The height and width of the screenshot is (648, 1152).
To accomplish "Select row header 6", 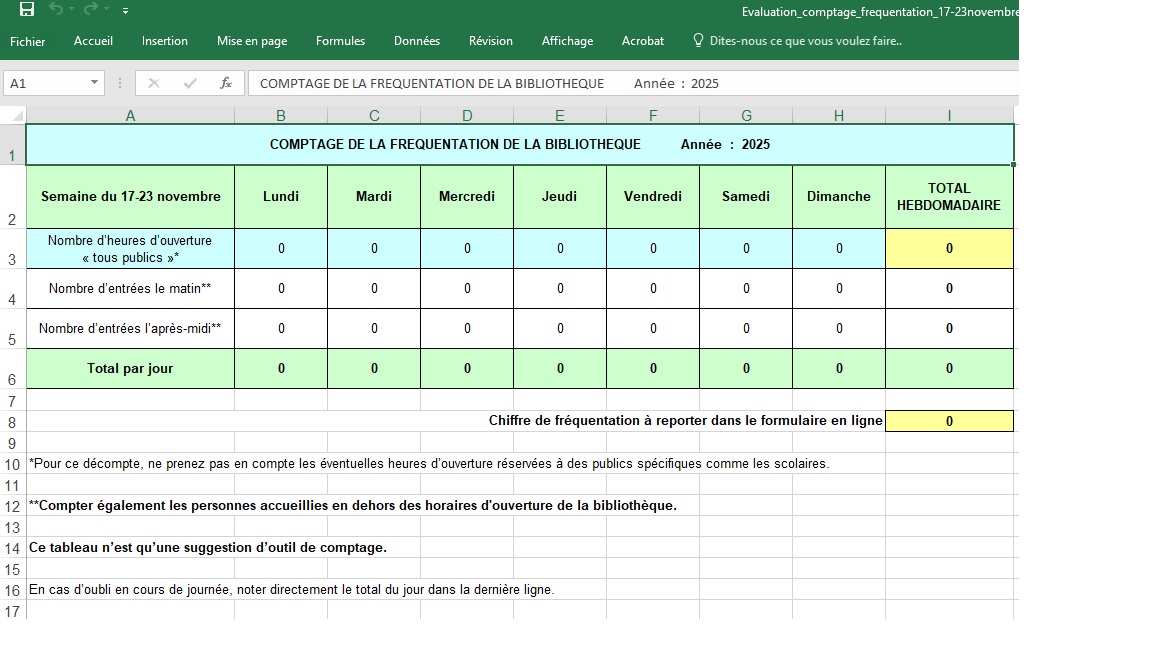I will pyautogui.click(x=12, y=379).
